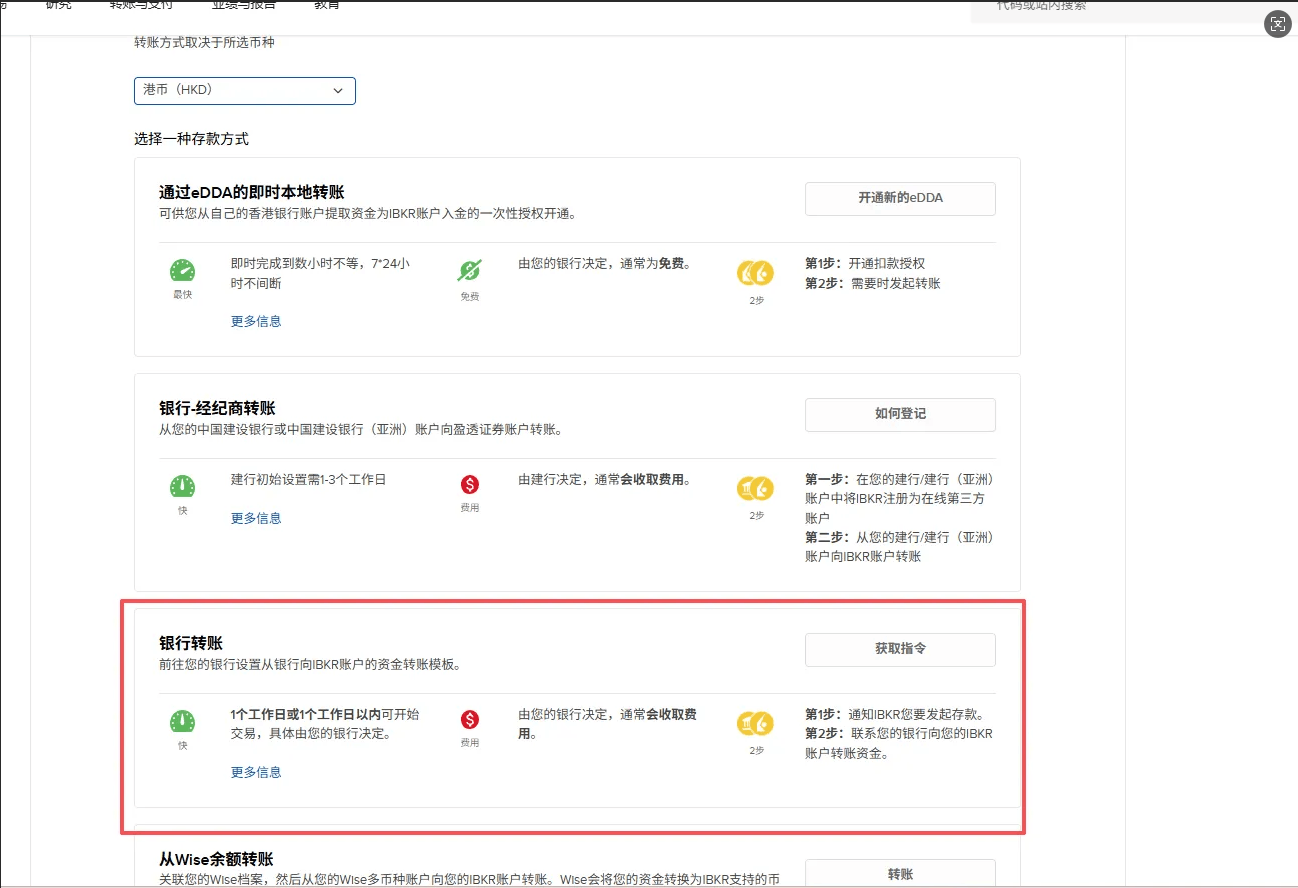1298x888 pixels.
Task: Click the text '1个工作日或1个工作日以内可开始交易'
Action: (325, 724)
